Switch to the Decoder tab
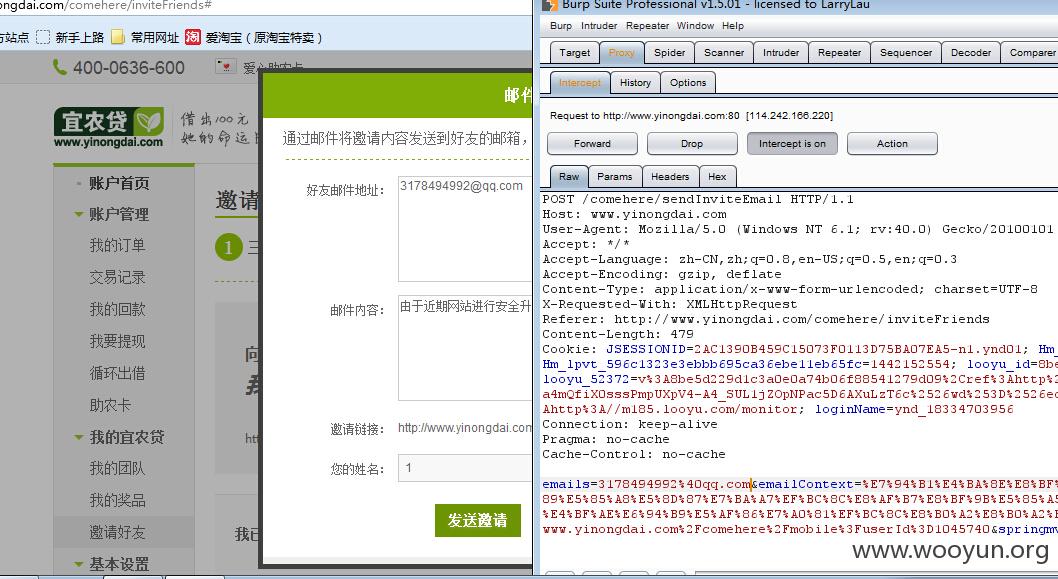This screenshot has height=579, width=1058. [x=971, y=53]
